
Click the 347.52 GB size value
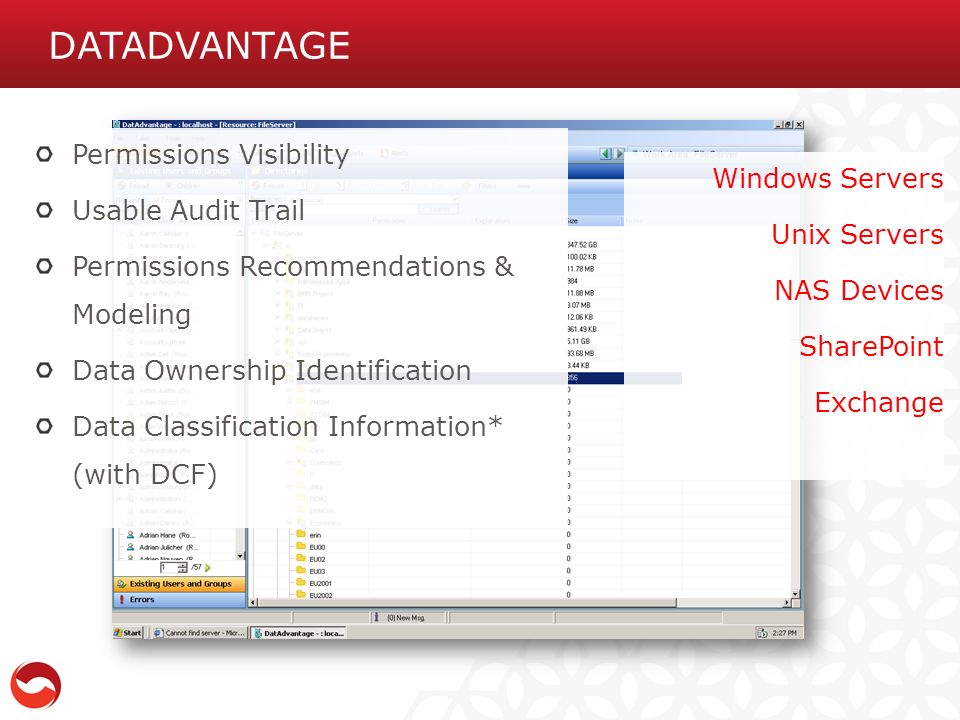coord(582,245)
